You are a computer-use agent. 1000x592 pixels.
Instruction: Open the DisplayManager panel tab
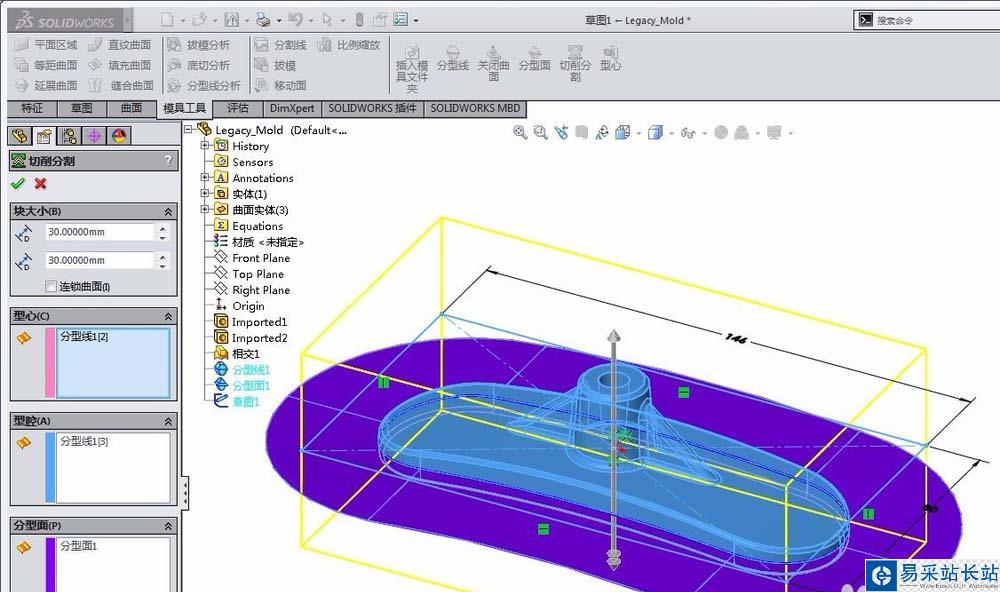(119, 136)
